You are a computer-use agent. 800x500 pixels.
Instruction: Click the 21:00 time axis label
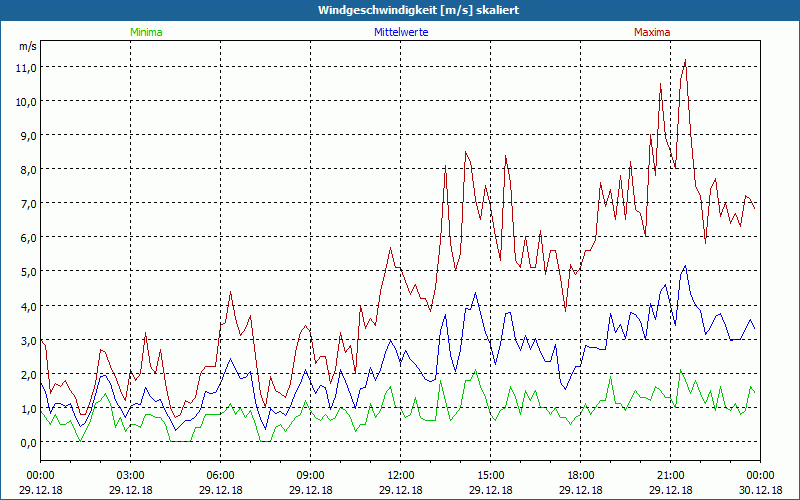point(670,476)
